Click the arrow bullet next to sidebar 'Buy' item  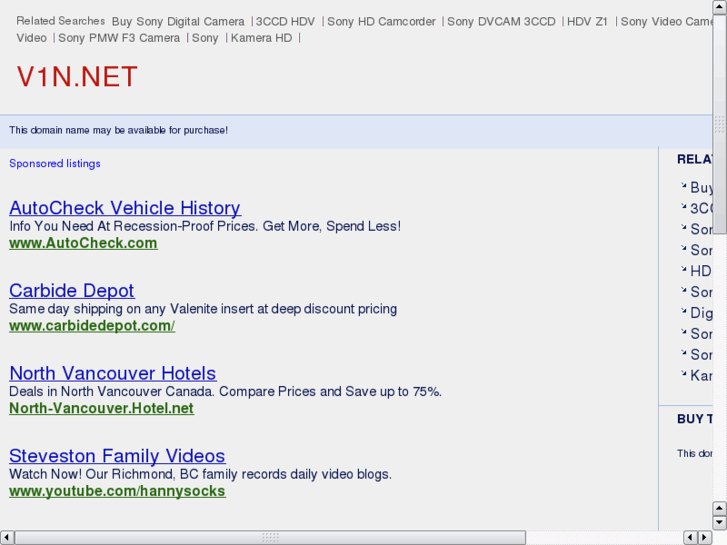pyautogui.click(x=683, y=186)
